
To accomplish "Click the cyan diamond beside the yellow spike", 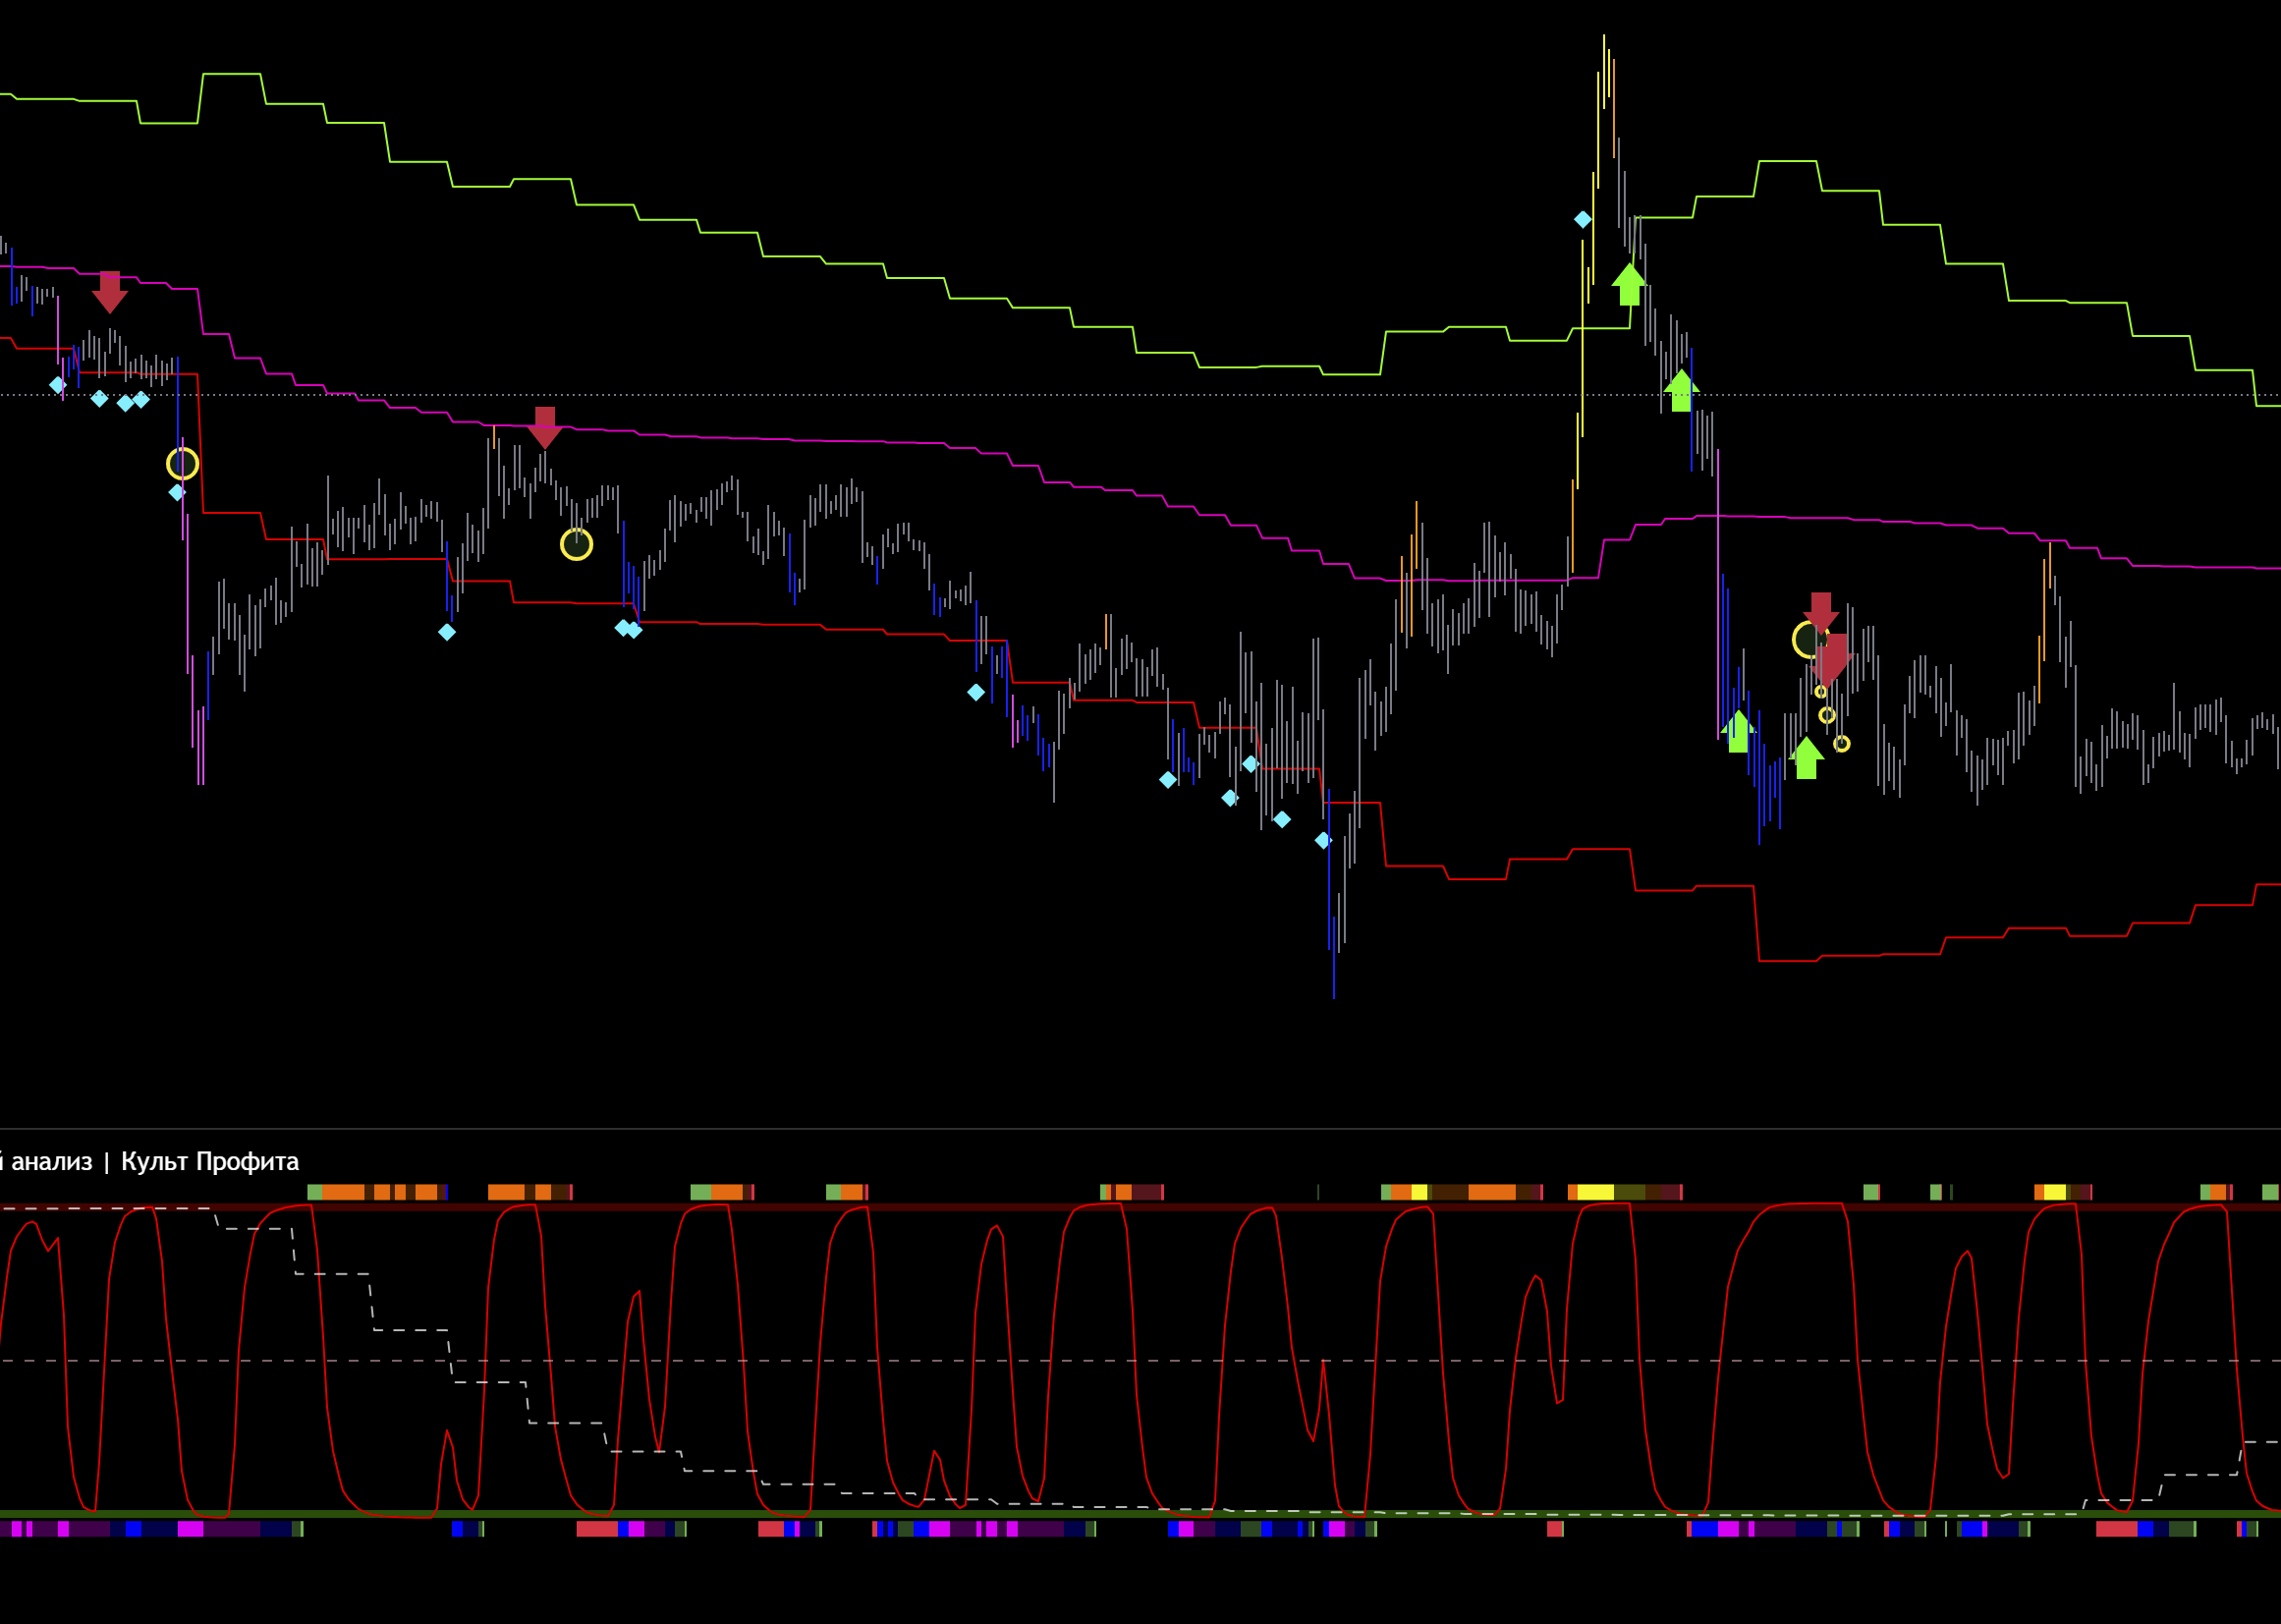I will (x=1583, y=219).
